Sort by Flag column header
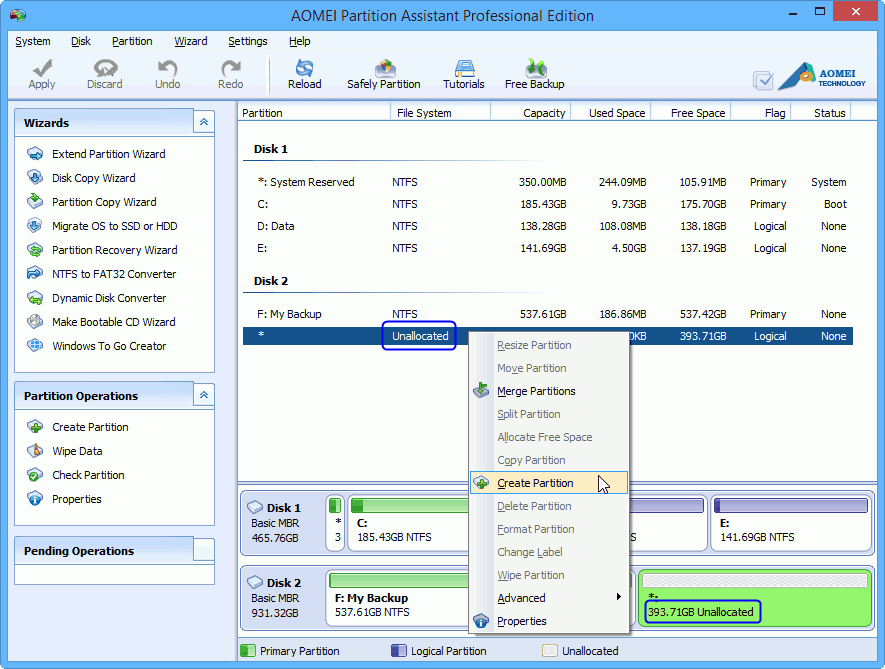885x669 pixels. point(761,112)
